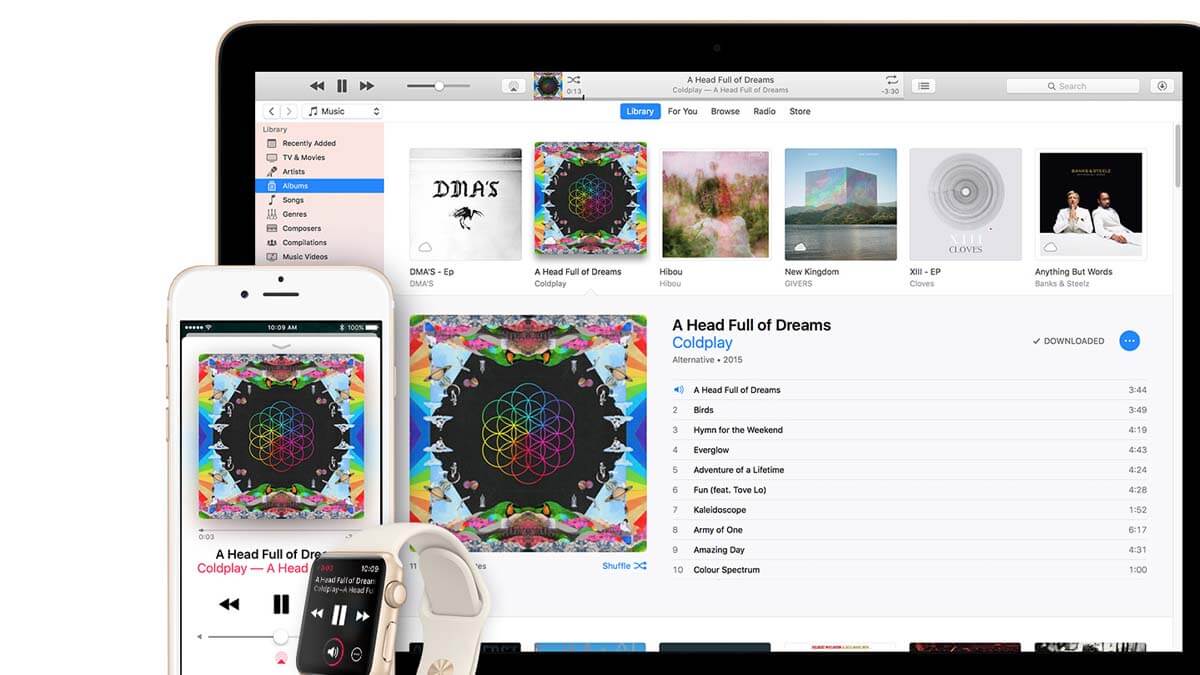Open the DMA'S - Ep album cover

pos(466,204)
